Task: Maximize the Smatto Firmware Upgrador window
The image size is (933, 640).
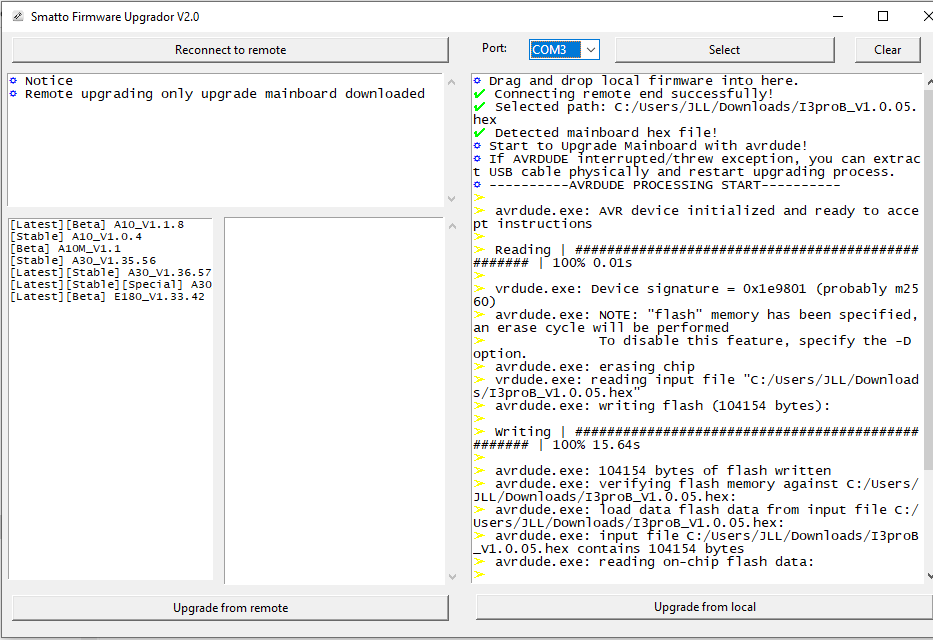Action: (x=883, y=16)
